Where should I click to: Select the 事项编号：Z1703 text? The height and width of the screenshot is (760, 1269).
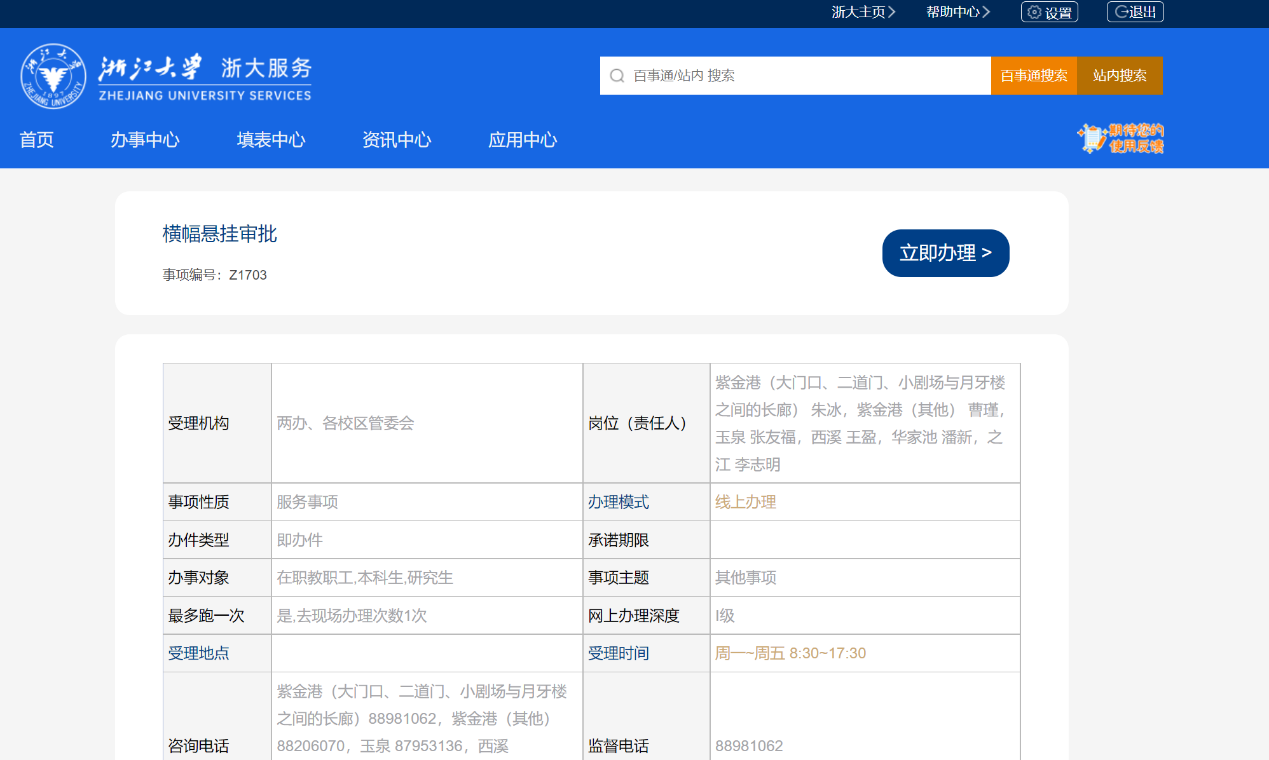click(x=215, y=275)
